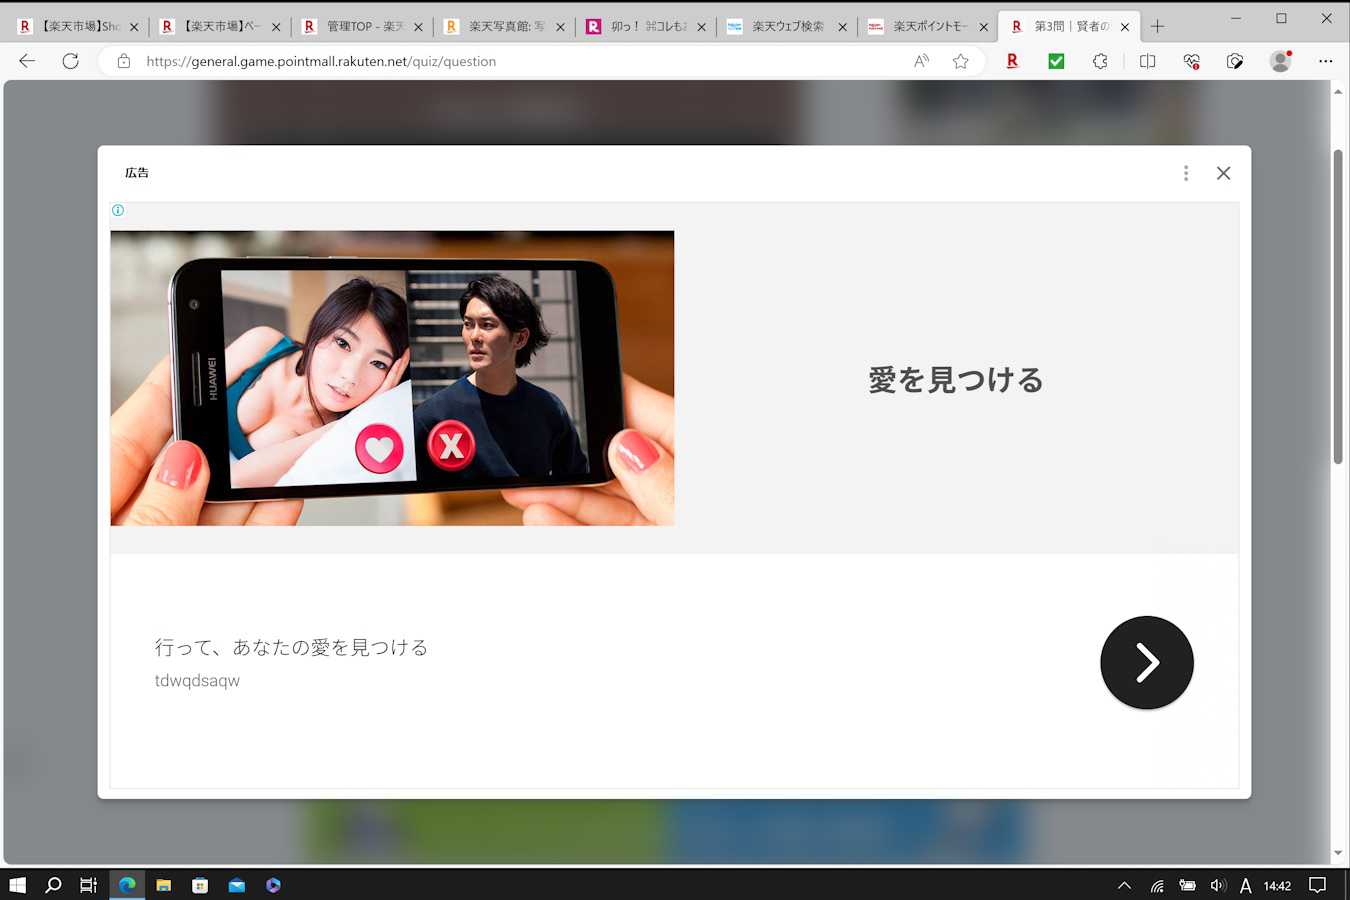This screenshot has width=1350, height=900.
Task: Open Mail app from the taskbar
Action: 236,885
